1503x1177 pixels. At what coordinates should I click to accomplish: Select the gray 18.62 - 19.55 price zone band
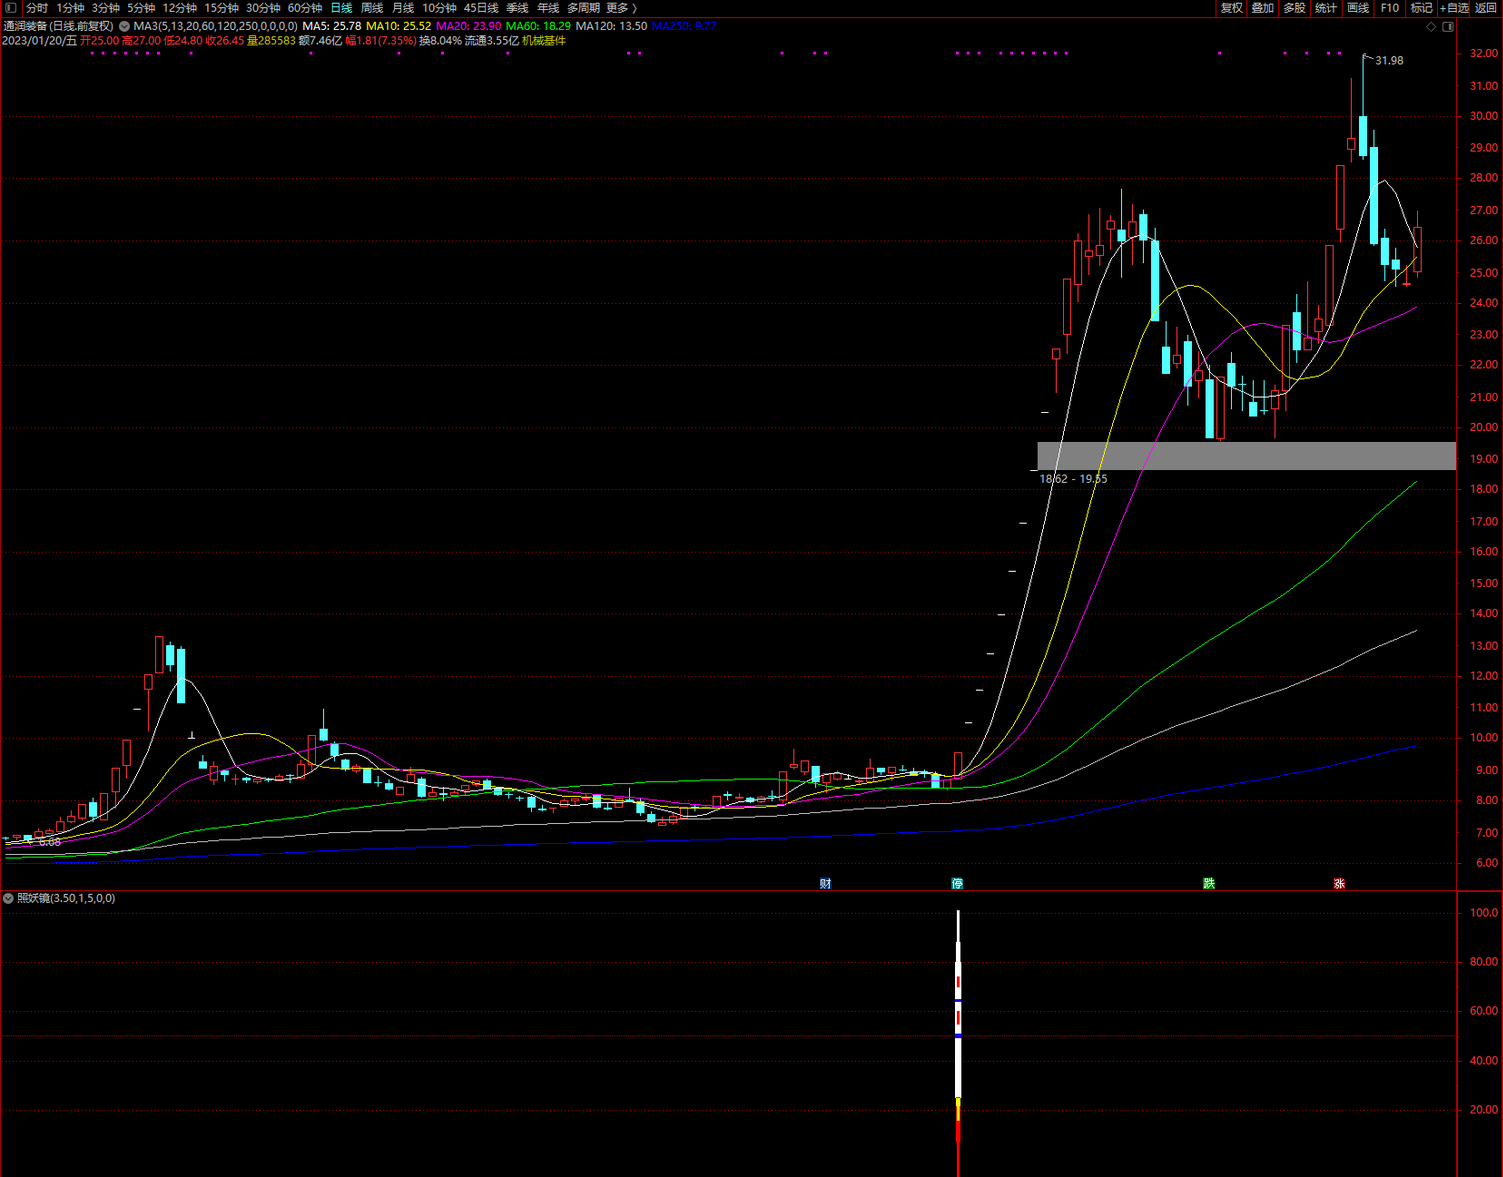tap(1246, 456)
